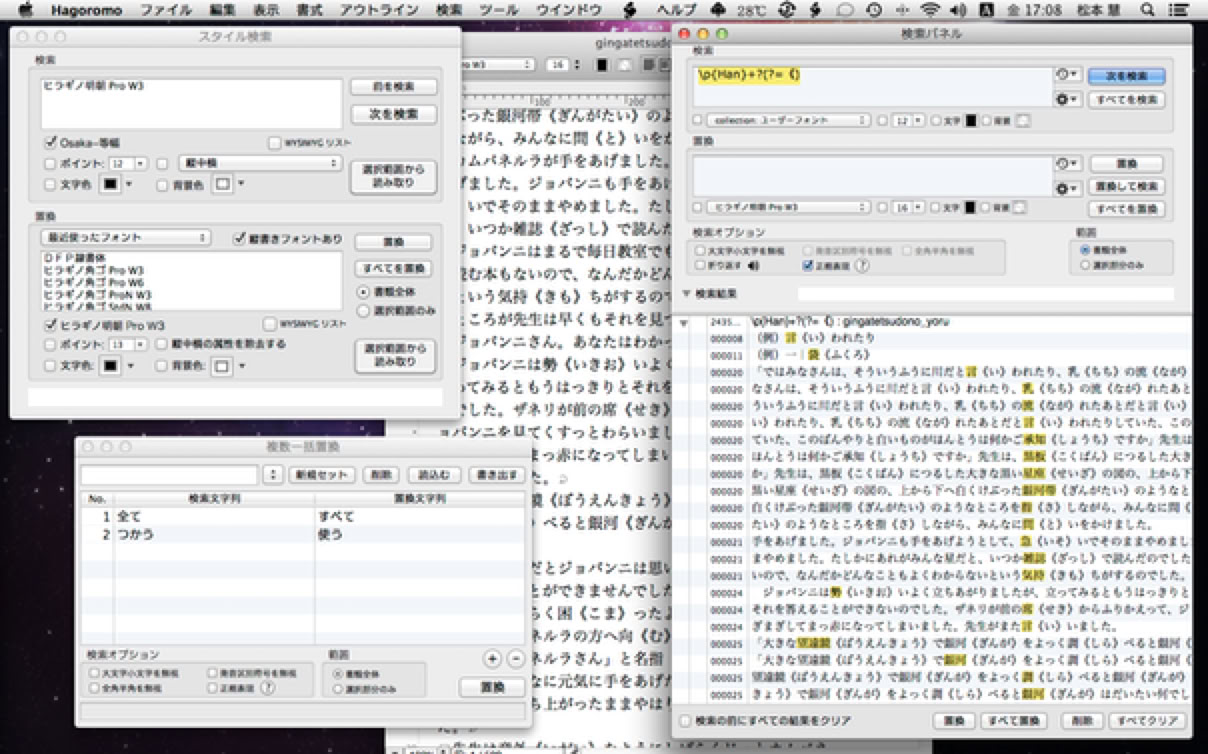The image size is (1208, 754).
Task: Toggle Osaka-等幅 checkbox in スタイル検索
Action: click(x=51, y=142)
